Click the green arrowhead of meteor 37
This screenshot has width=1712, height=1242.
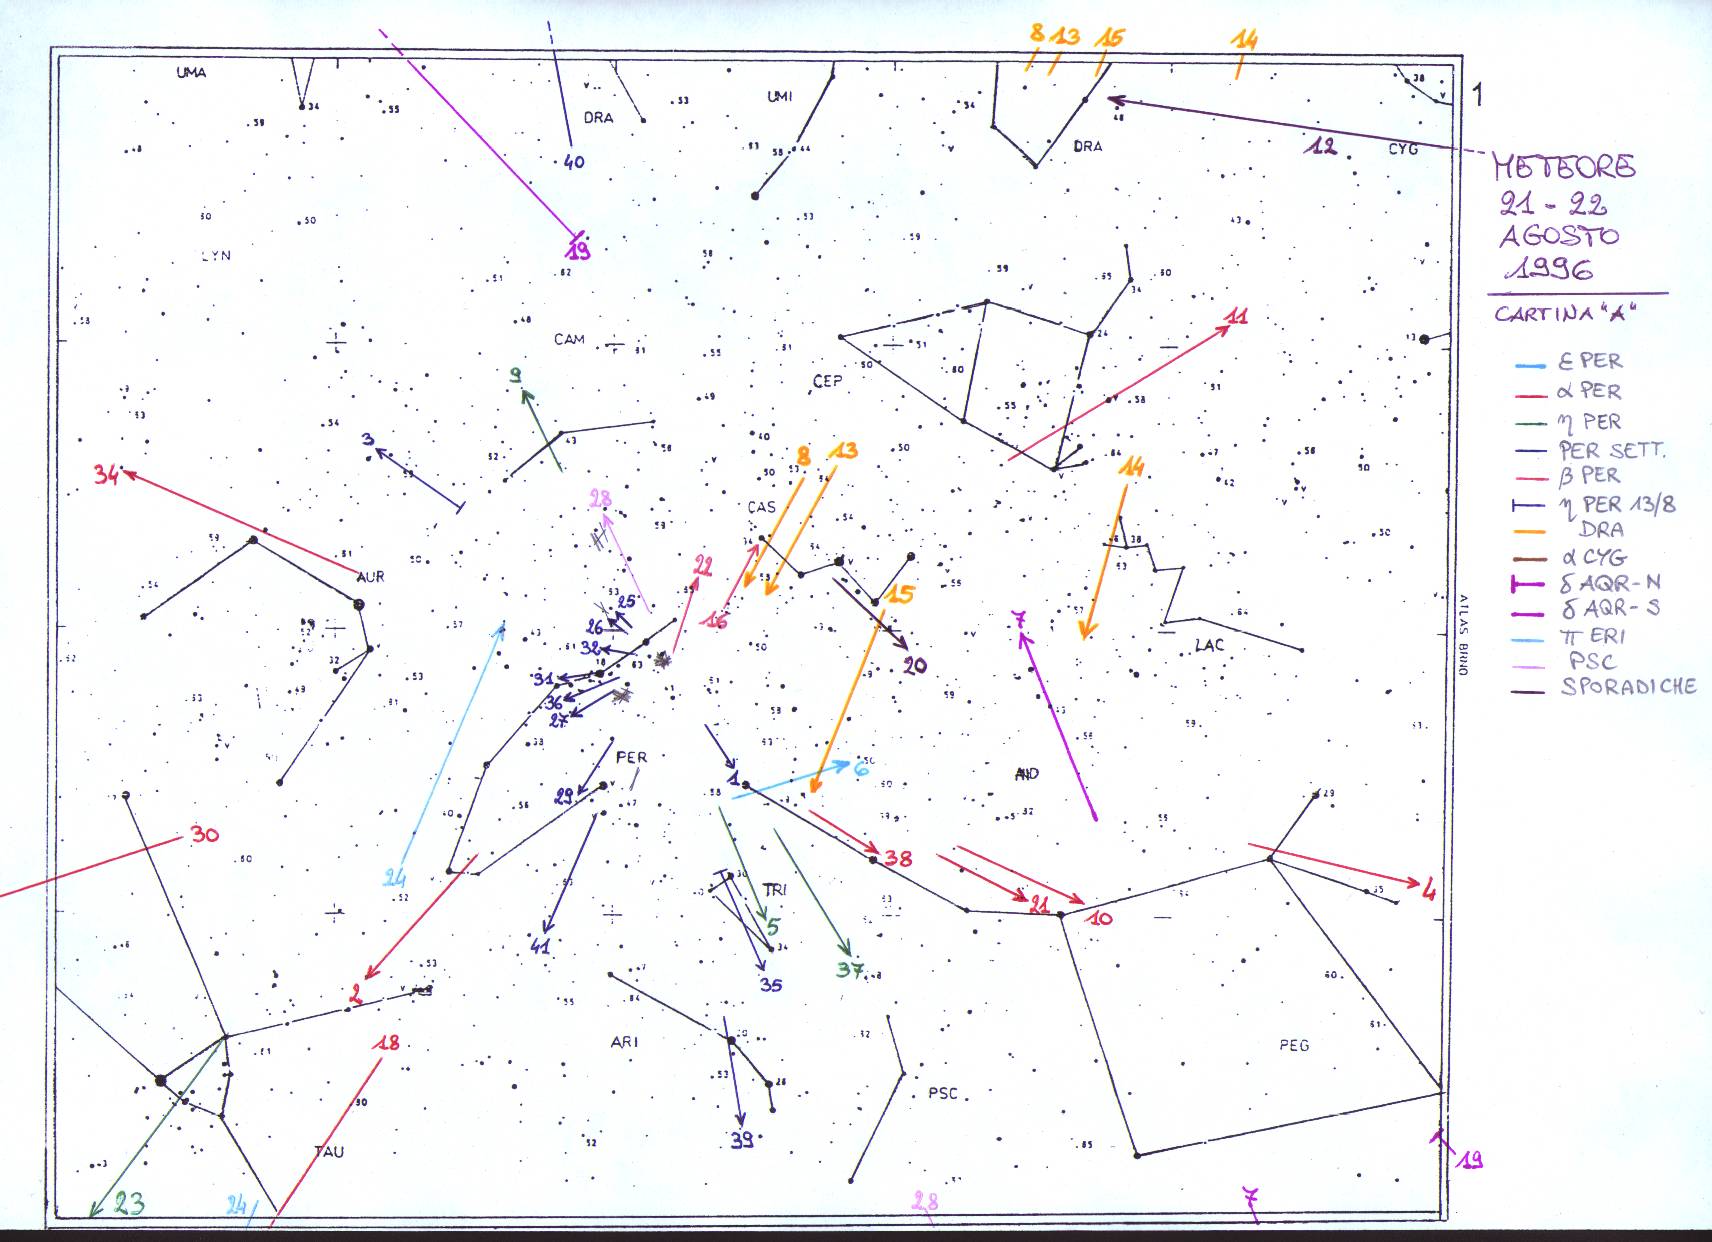[848, 953]
